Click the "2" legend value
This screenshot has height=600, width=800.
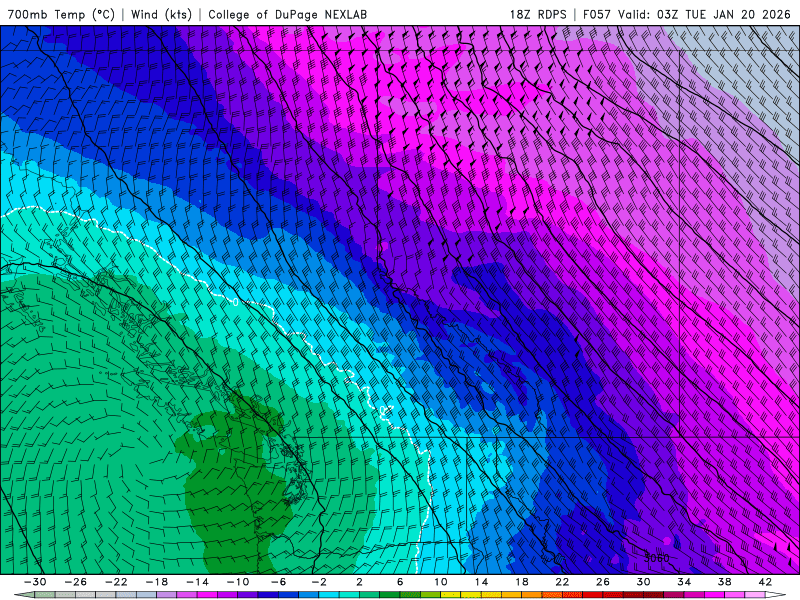pos(360,582)
